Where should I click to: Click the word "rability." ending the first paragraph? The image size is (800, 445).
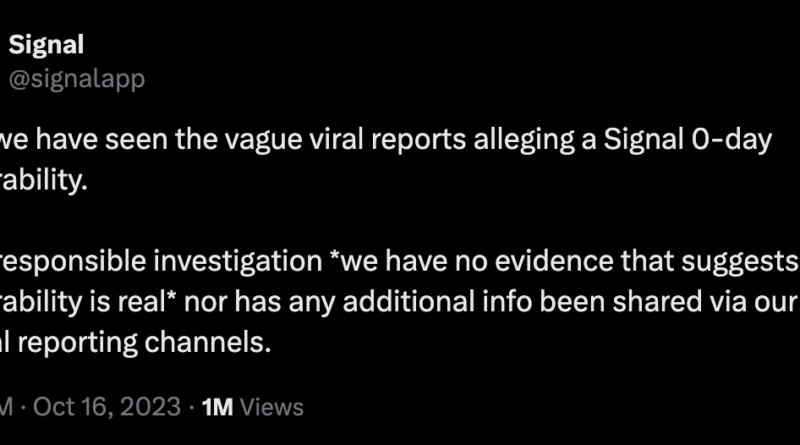click(x=44, y=180)
